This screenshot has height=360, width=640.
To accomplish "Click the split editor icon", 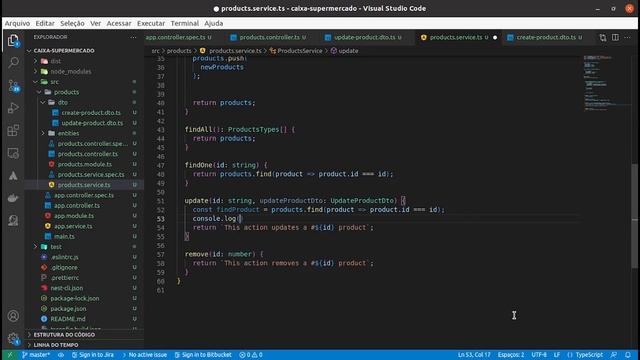I will click(x=615, y=38).
